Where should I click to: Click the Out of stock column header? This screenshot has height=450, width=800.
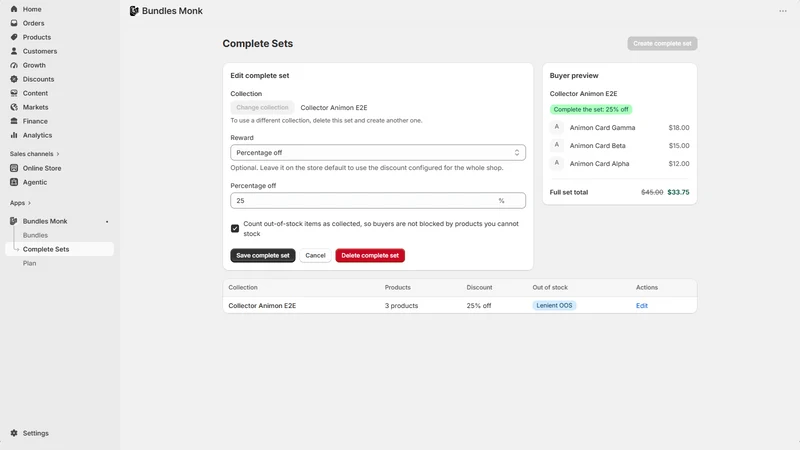click(x=550, y=287)
